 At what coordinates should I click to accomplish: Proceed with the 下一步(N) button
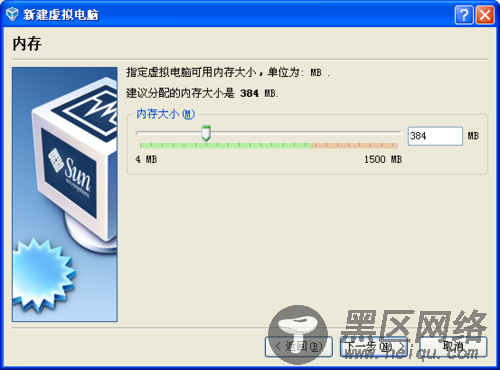coord(374,347)
